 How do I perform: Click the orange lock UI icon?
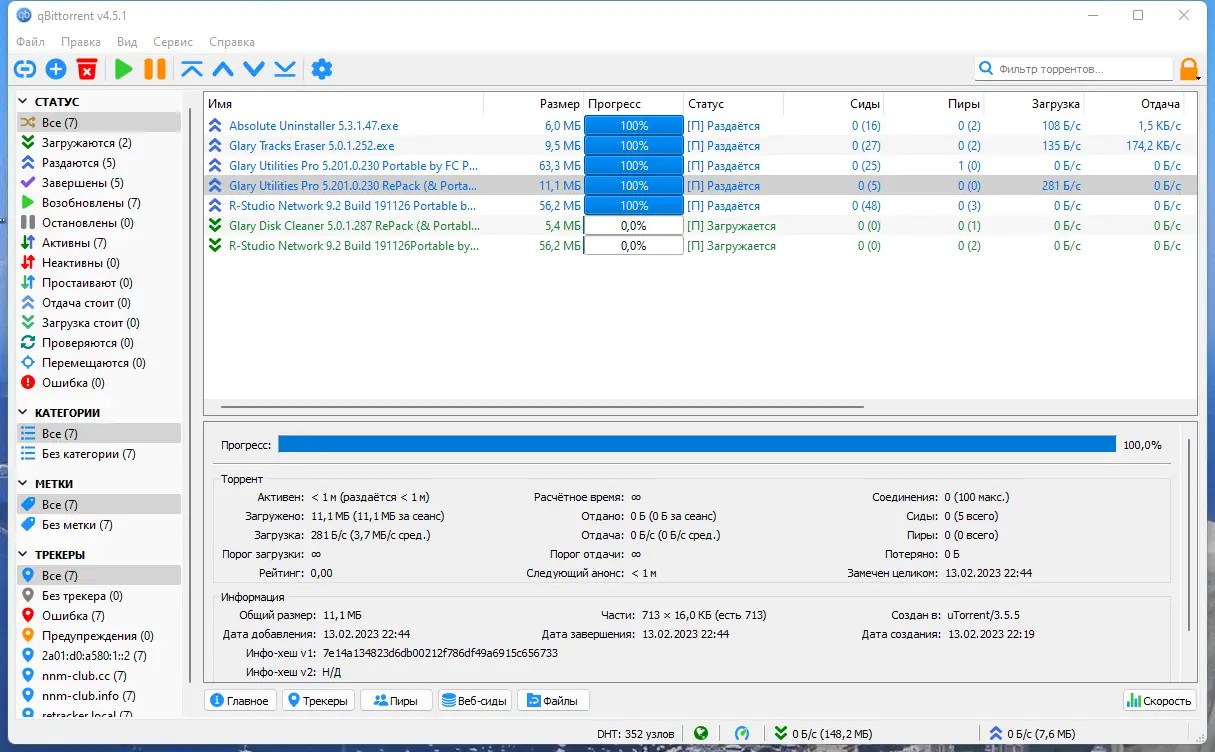pos(1189,69)
